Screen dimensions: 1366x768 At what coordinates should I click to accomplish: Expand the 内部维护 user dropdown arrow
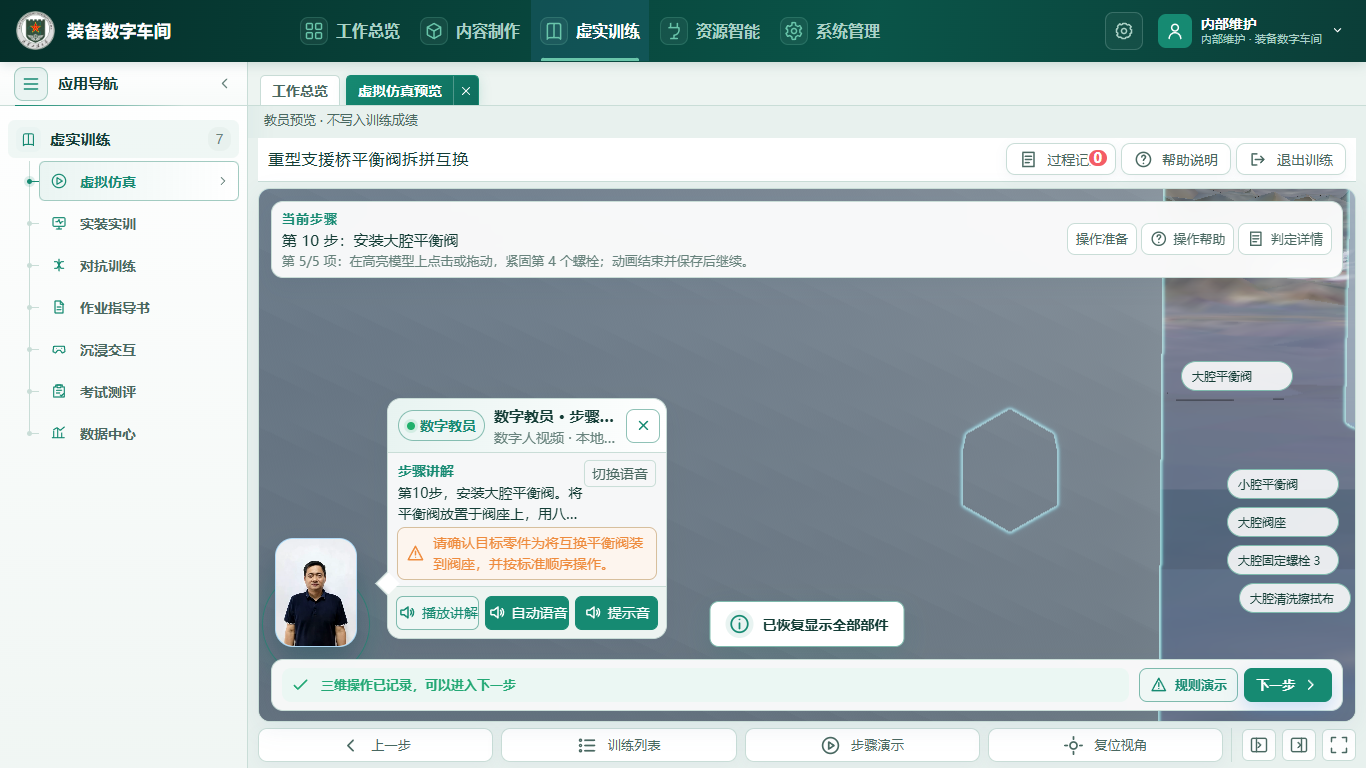pyautogui.click(x=1338, y=31)
